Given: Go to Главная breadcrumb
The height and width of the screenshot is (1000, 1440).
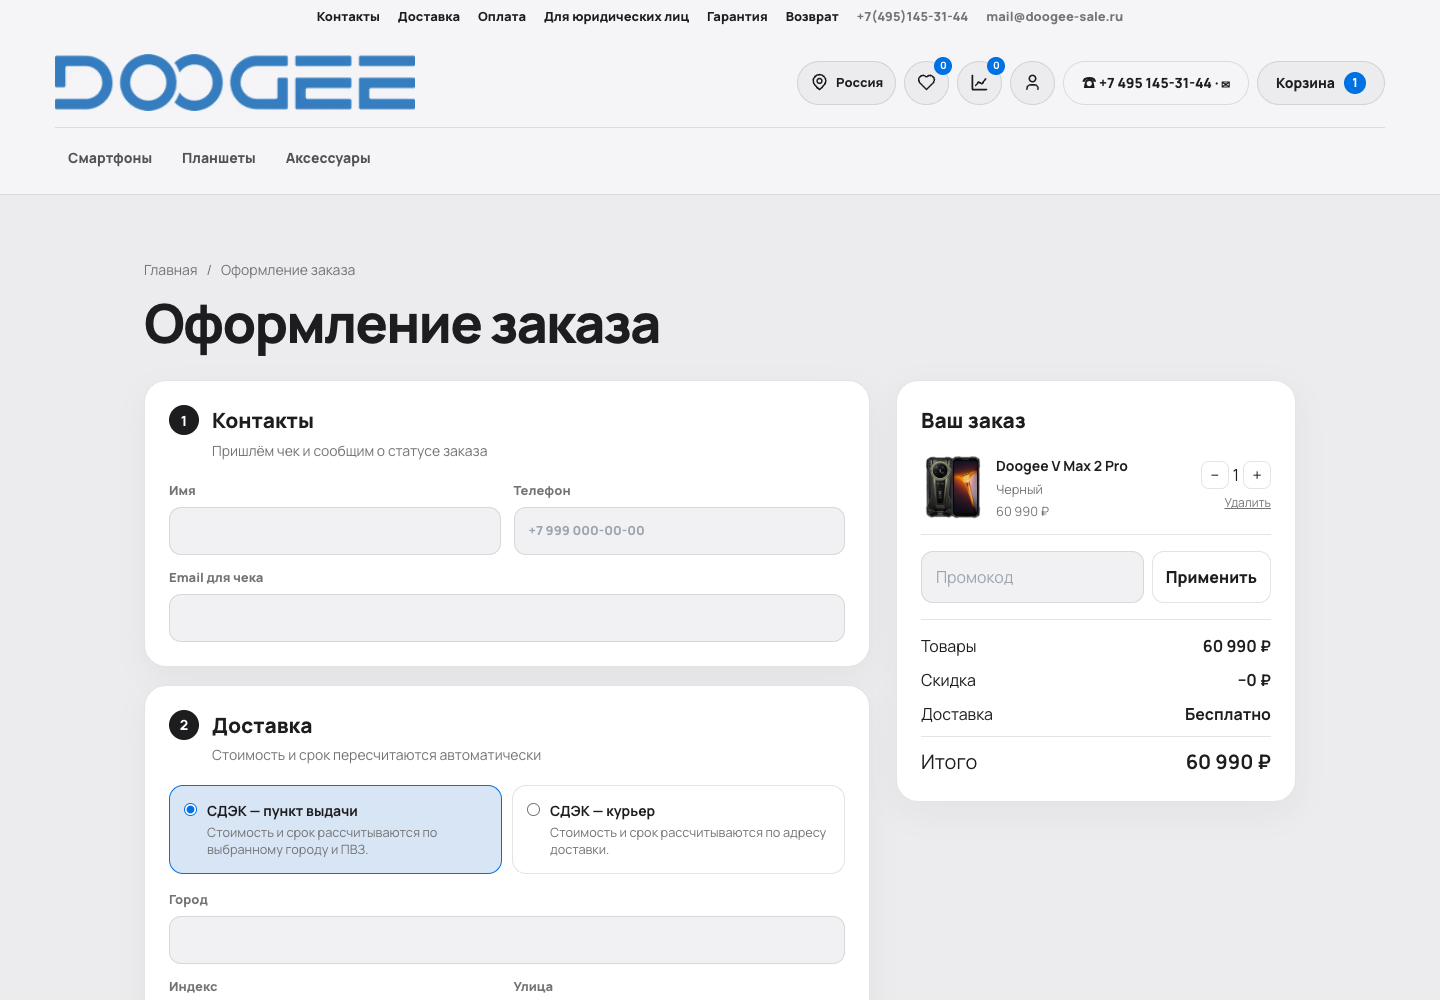Looking at the screenshot, I should point(171,270).
